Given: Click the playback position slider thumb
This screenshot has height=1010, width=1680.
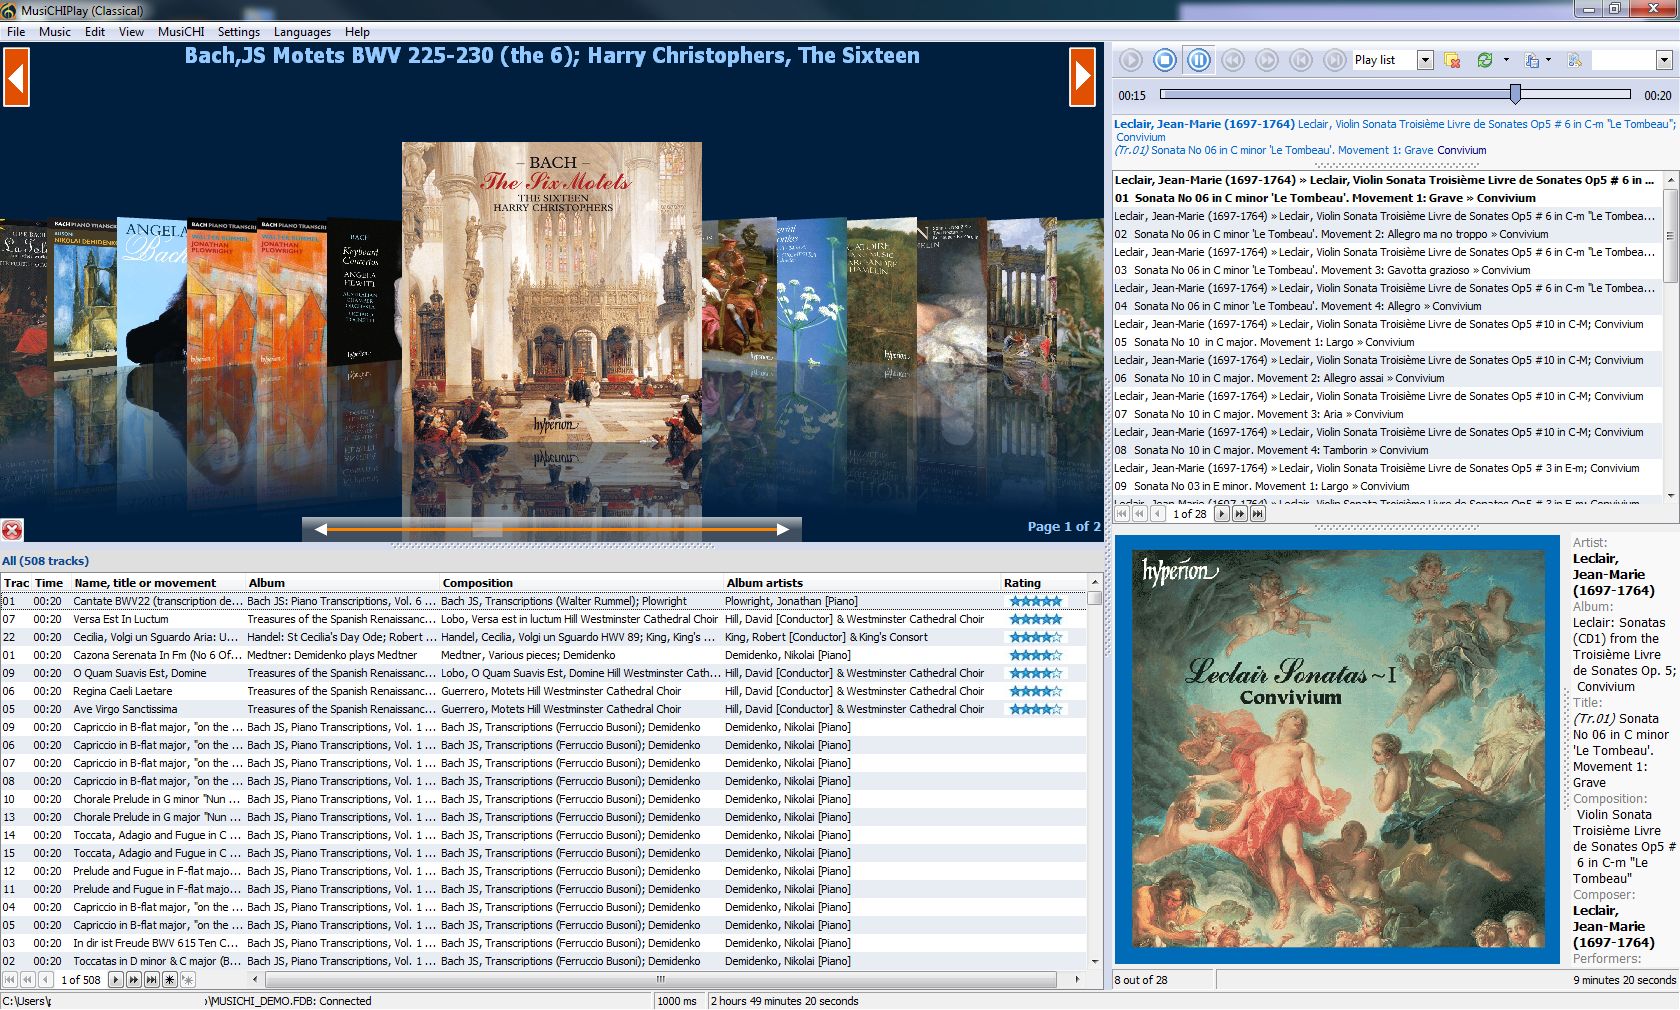Looking at the screenshot, I should point(1516,94).
